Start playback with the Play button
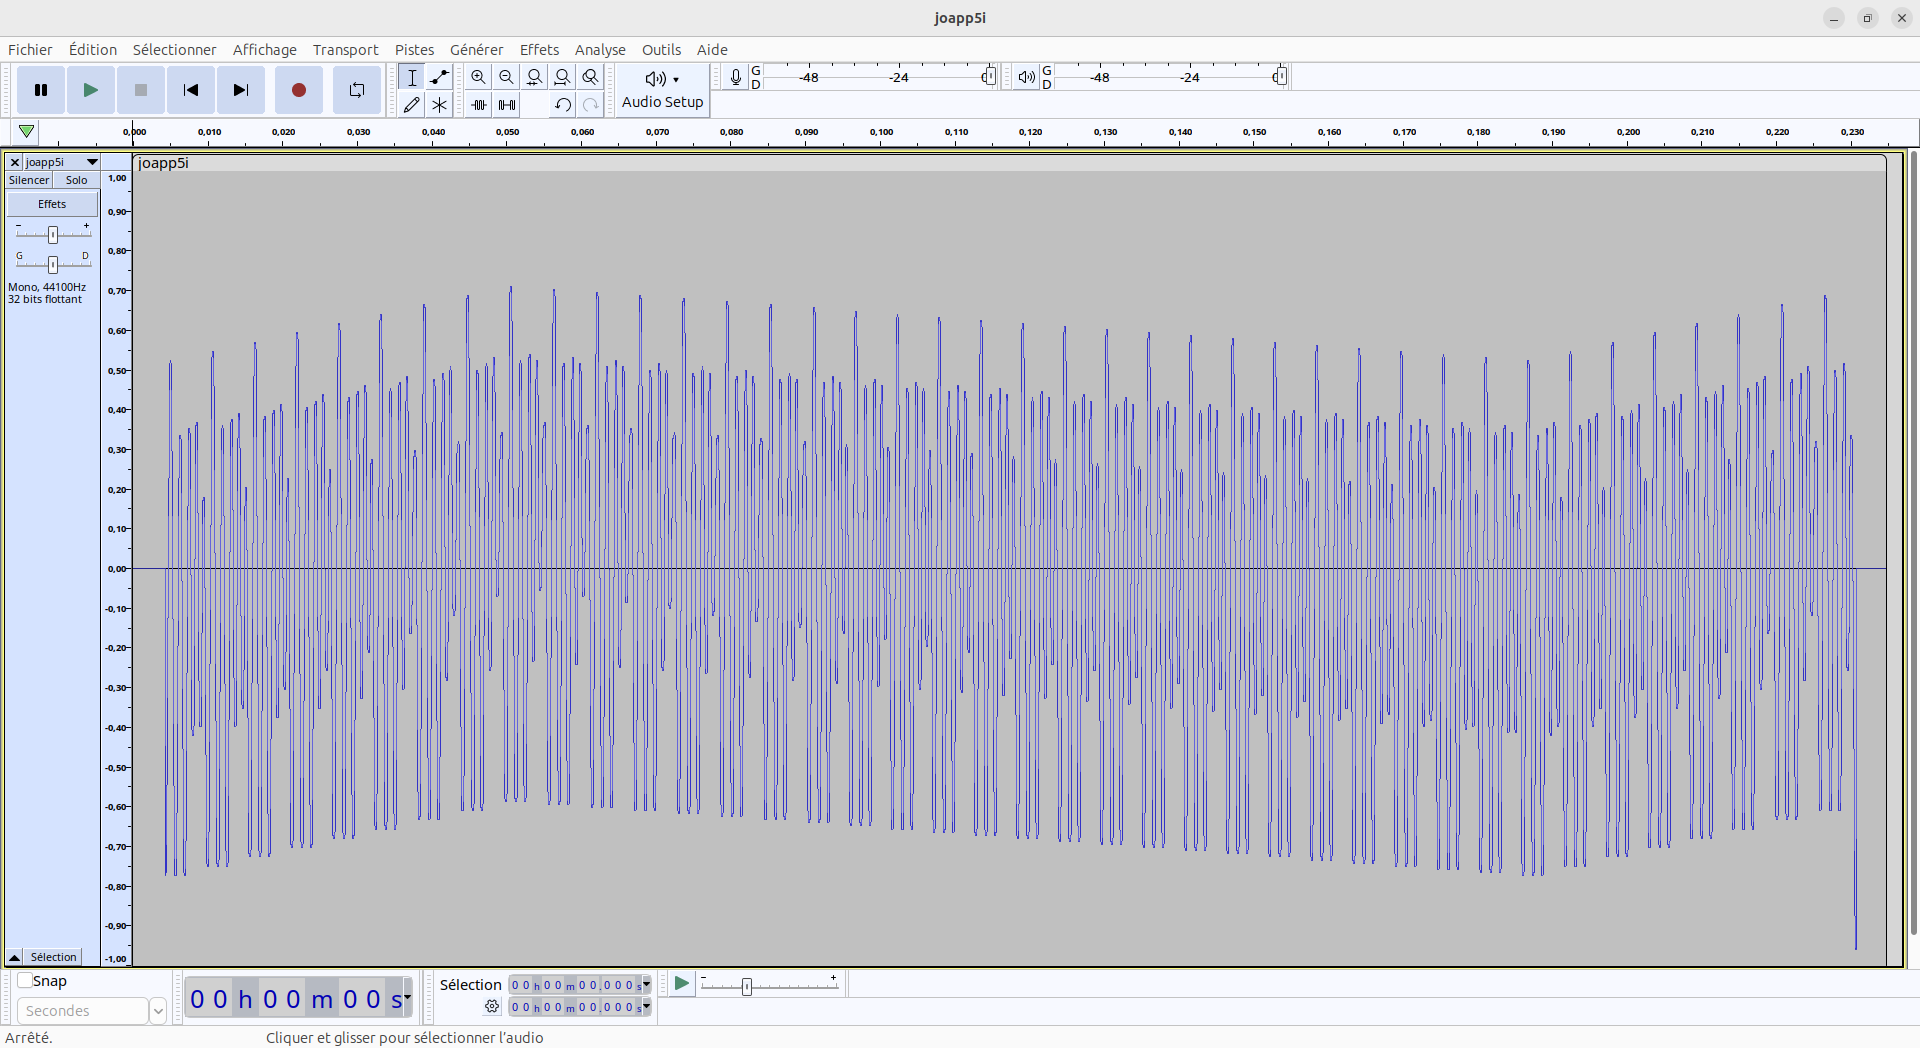Screen dimensions: 1920x1048 pyautogui.click(x=90, y=90)
